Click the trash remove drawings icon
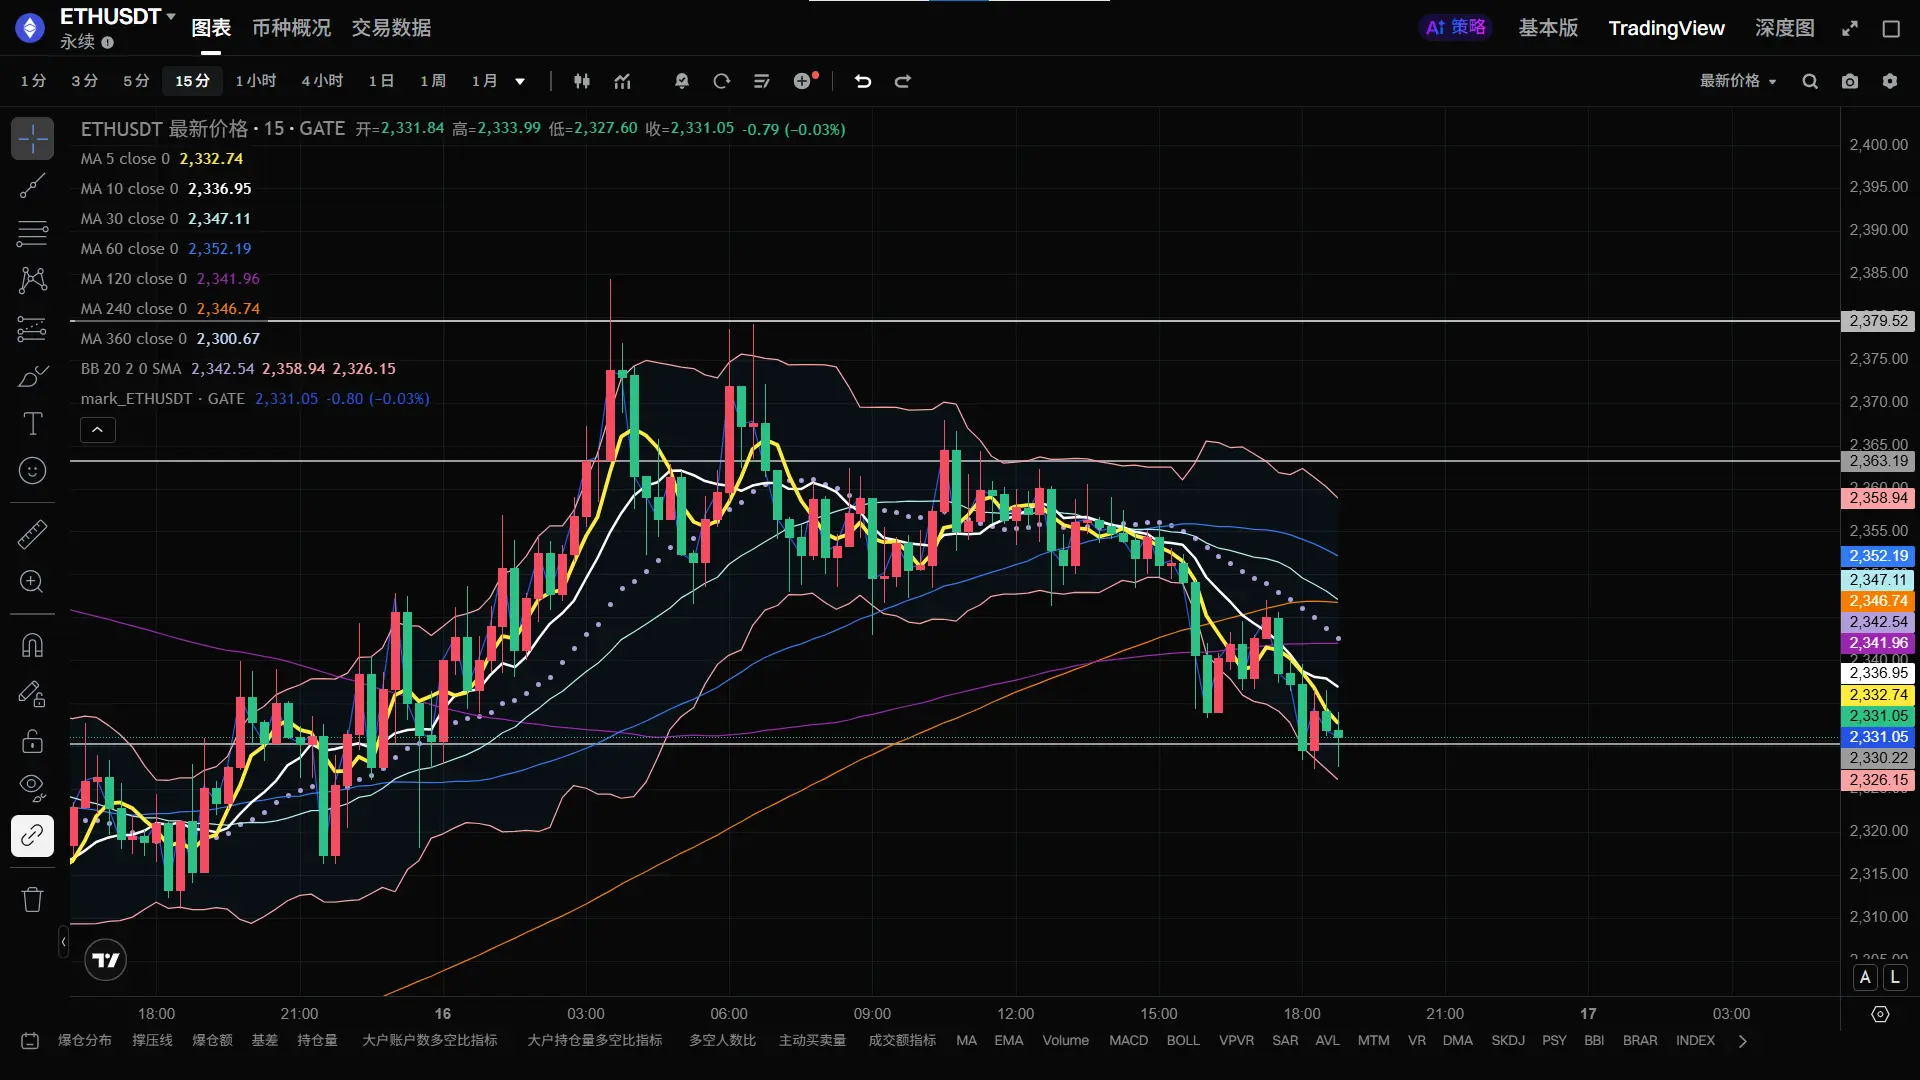 tap(32, 899)
